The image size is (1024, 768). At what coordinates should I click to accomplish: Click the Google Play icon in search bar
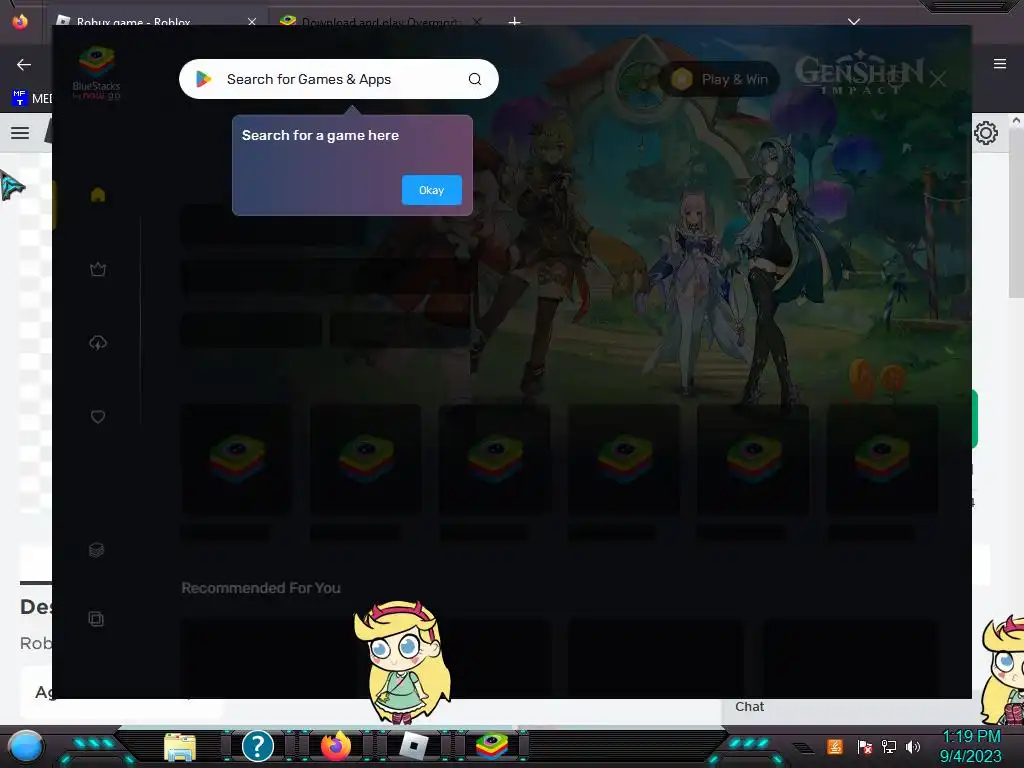tap(204, 79)
